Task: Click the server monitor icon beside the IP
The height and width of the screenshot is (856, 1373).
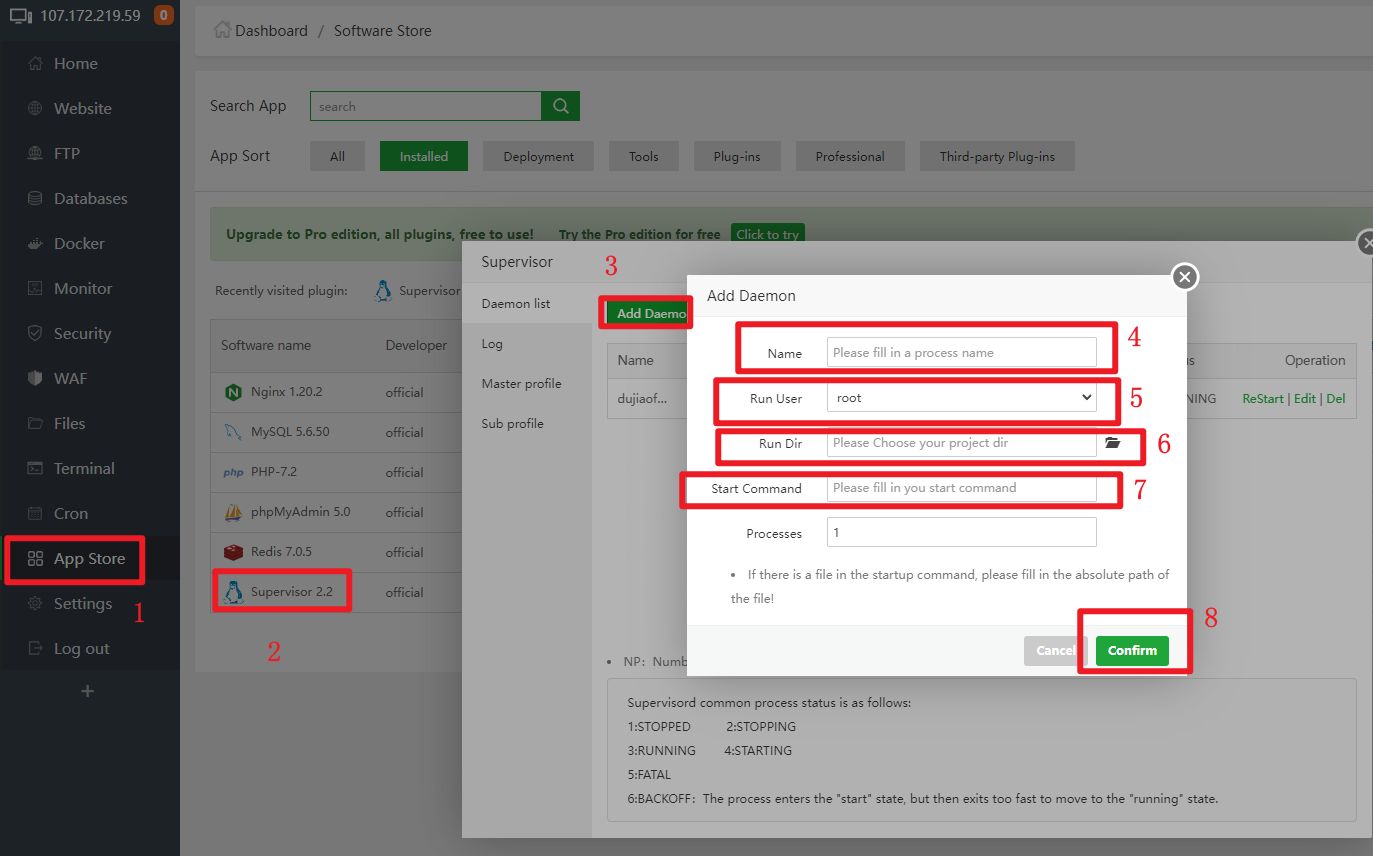Action: [x=21, y=16]
